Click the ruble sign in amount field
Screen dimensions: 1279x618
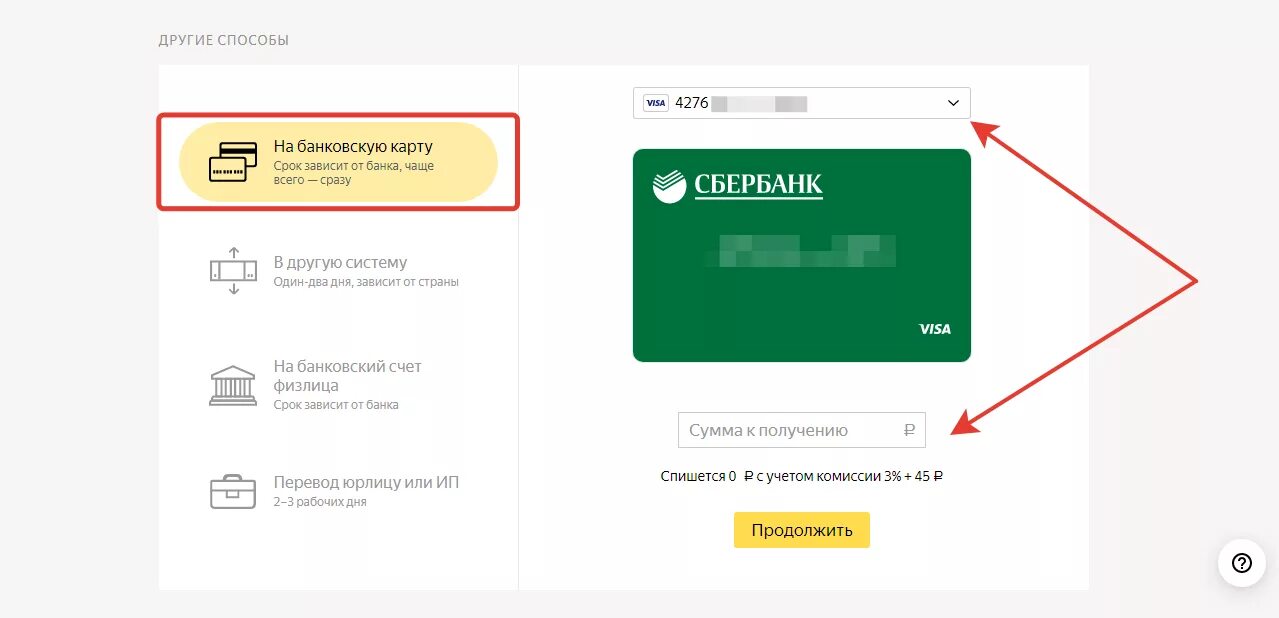[x=909, y=431]
